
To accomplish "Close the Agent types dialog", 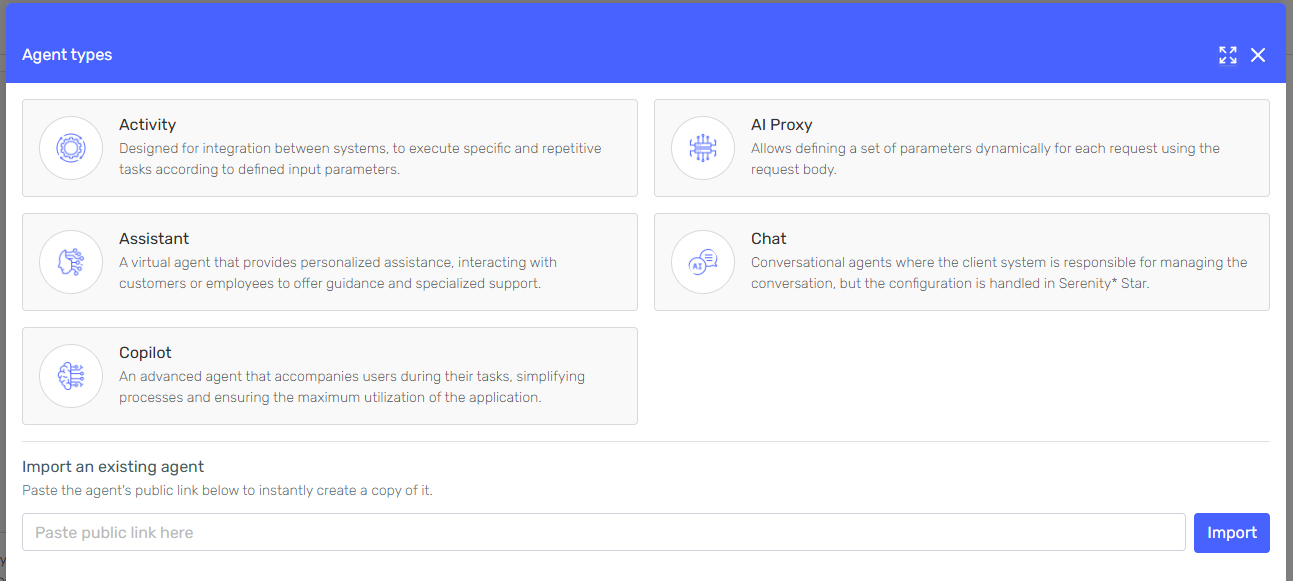I will click(x=1258, y=55).
